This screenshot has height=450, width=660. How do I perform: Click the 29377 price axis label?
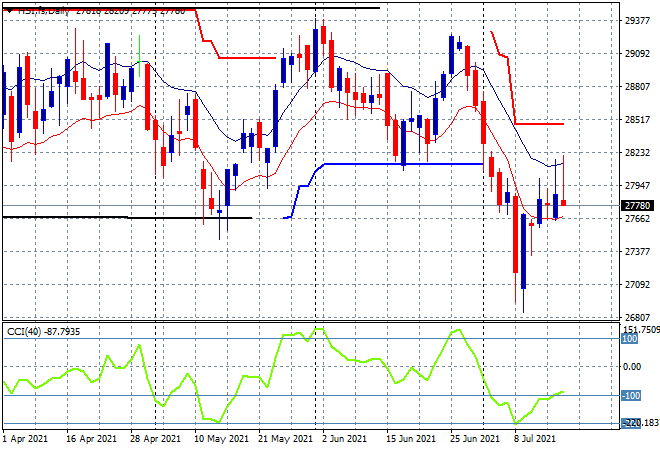point(637,21)
